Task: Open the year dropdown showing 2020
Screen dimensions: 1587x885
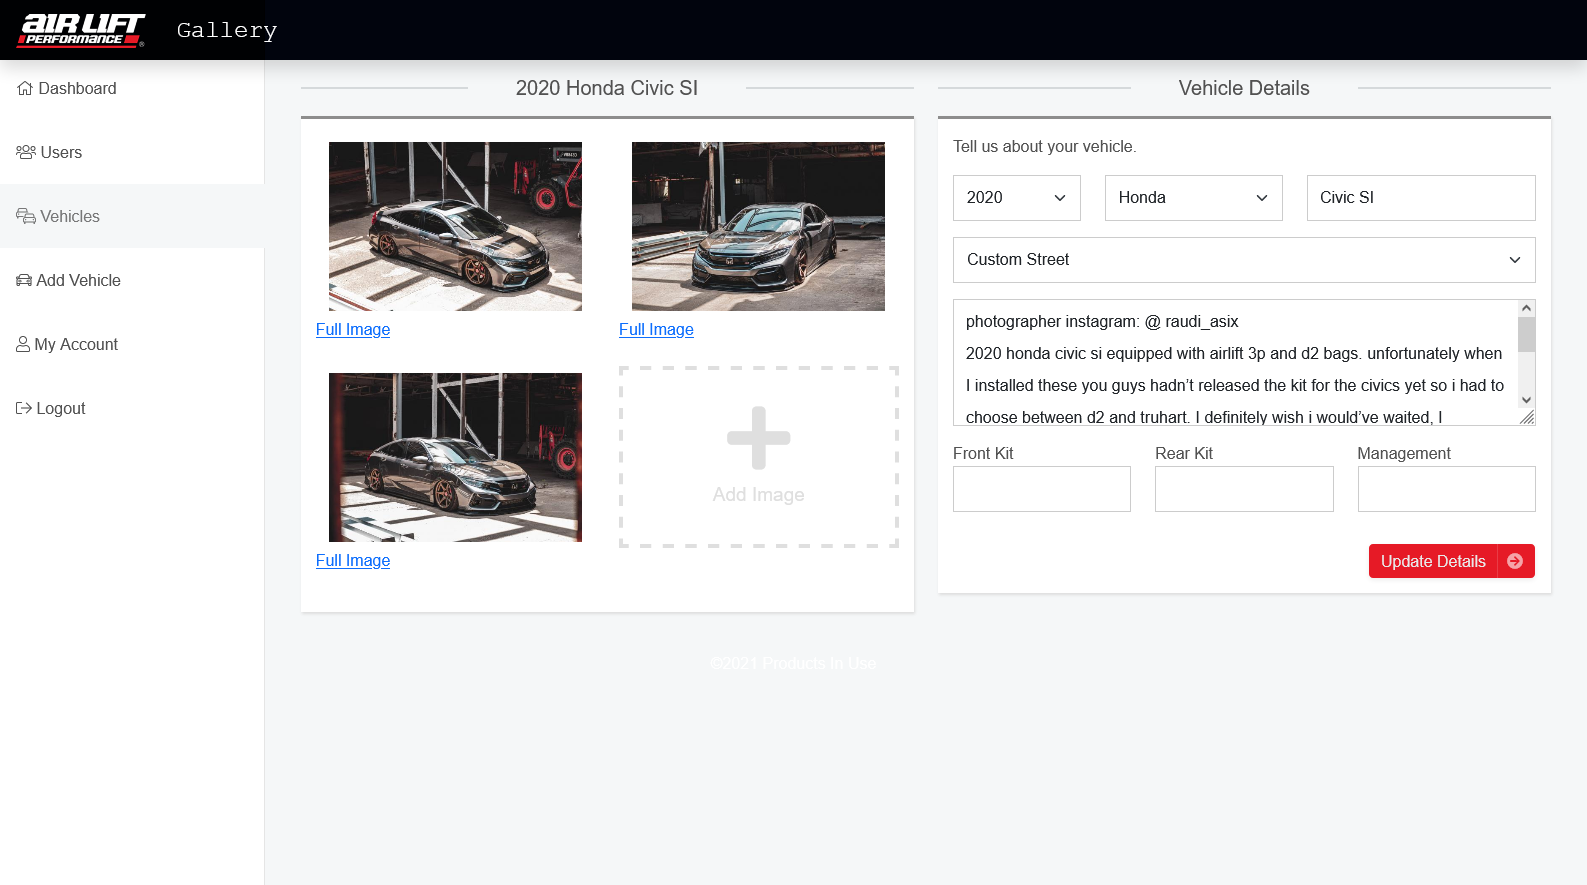Action: 1017,198
